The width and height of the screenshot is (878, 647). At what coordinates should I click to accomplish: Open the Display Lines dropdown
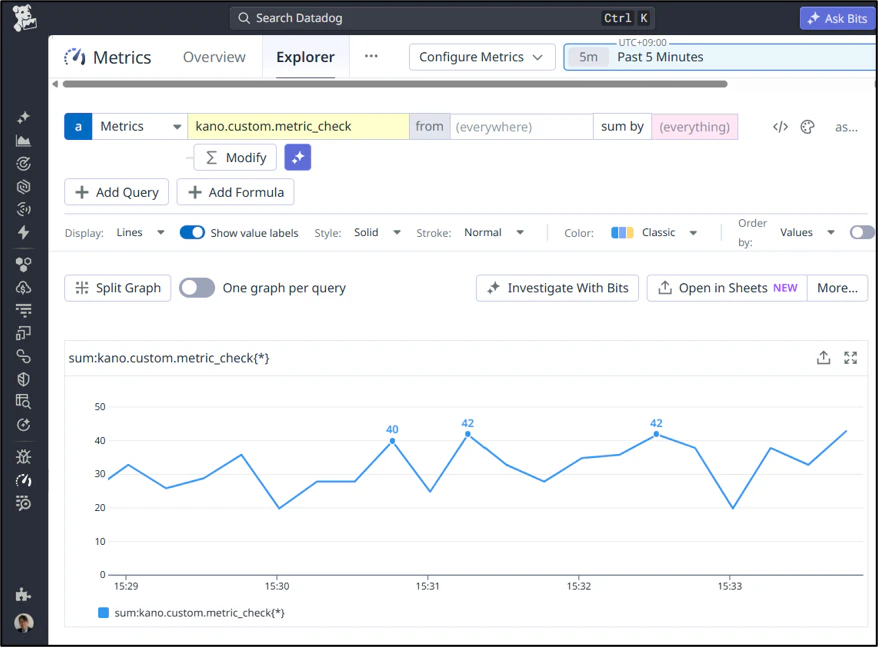(140, 232)
